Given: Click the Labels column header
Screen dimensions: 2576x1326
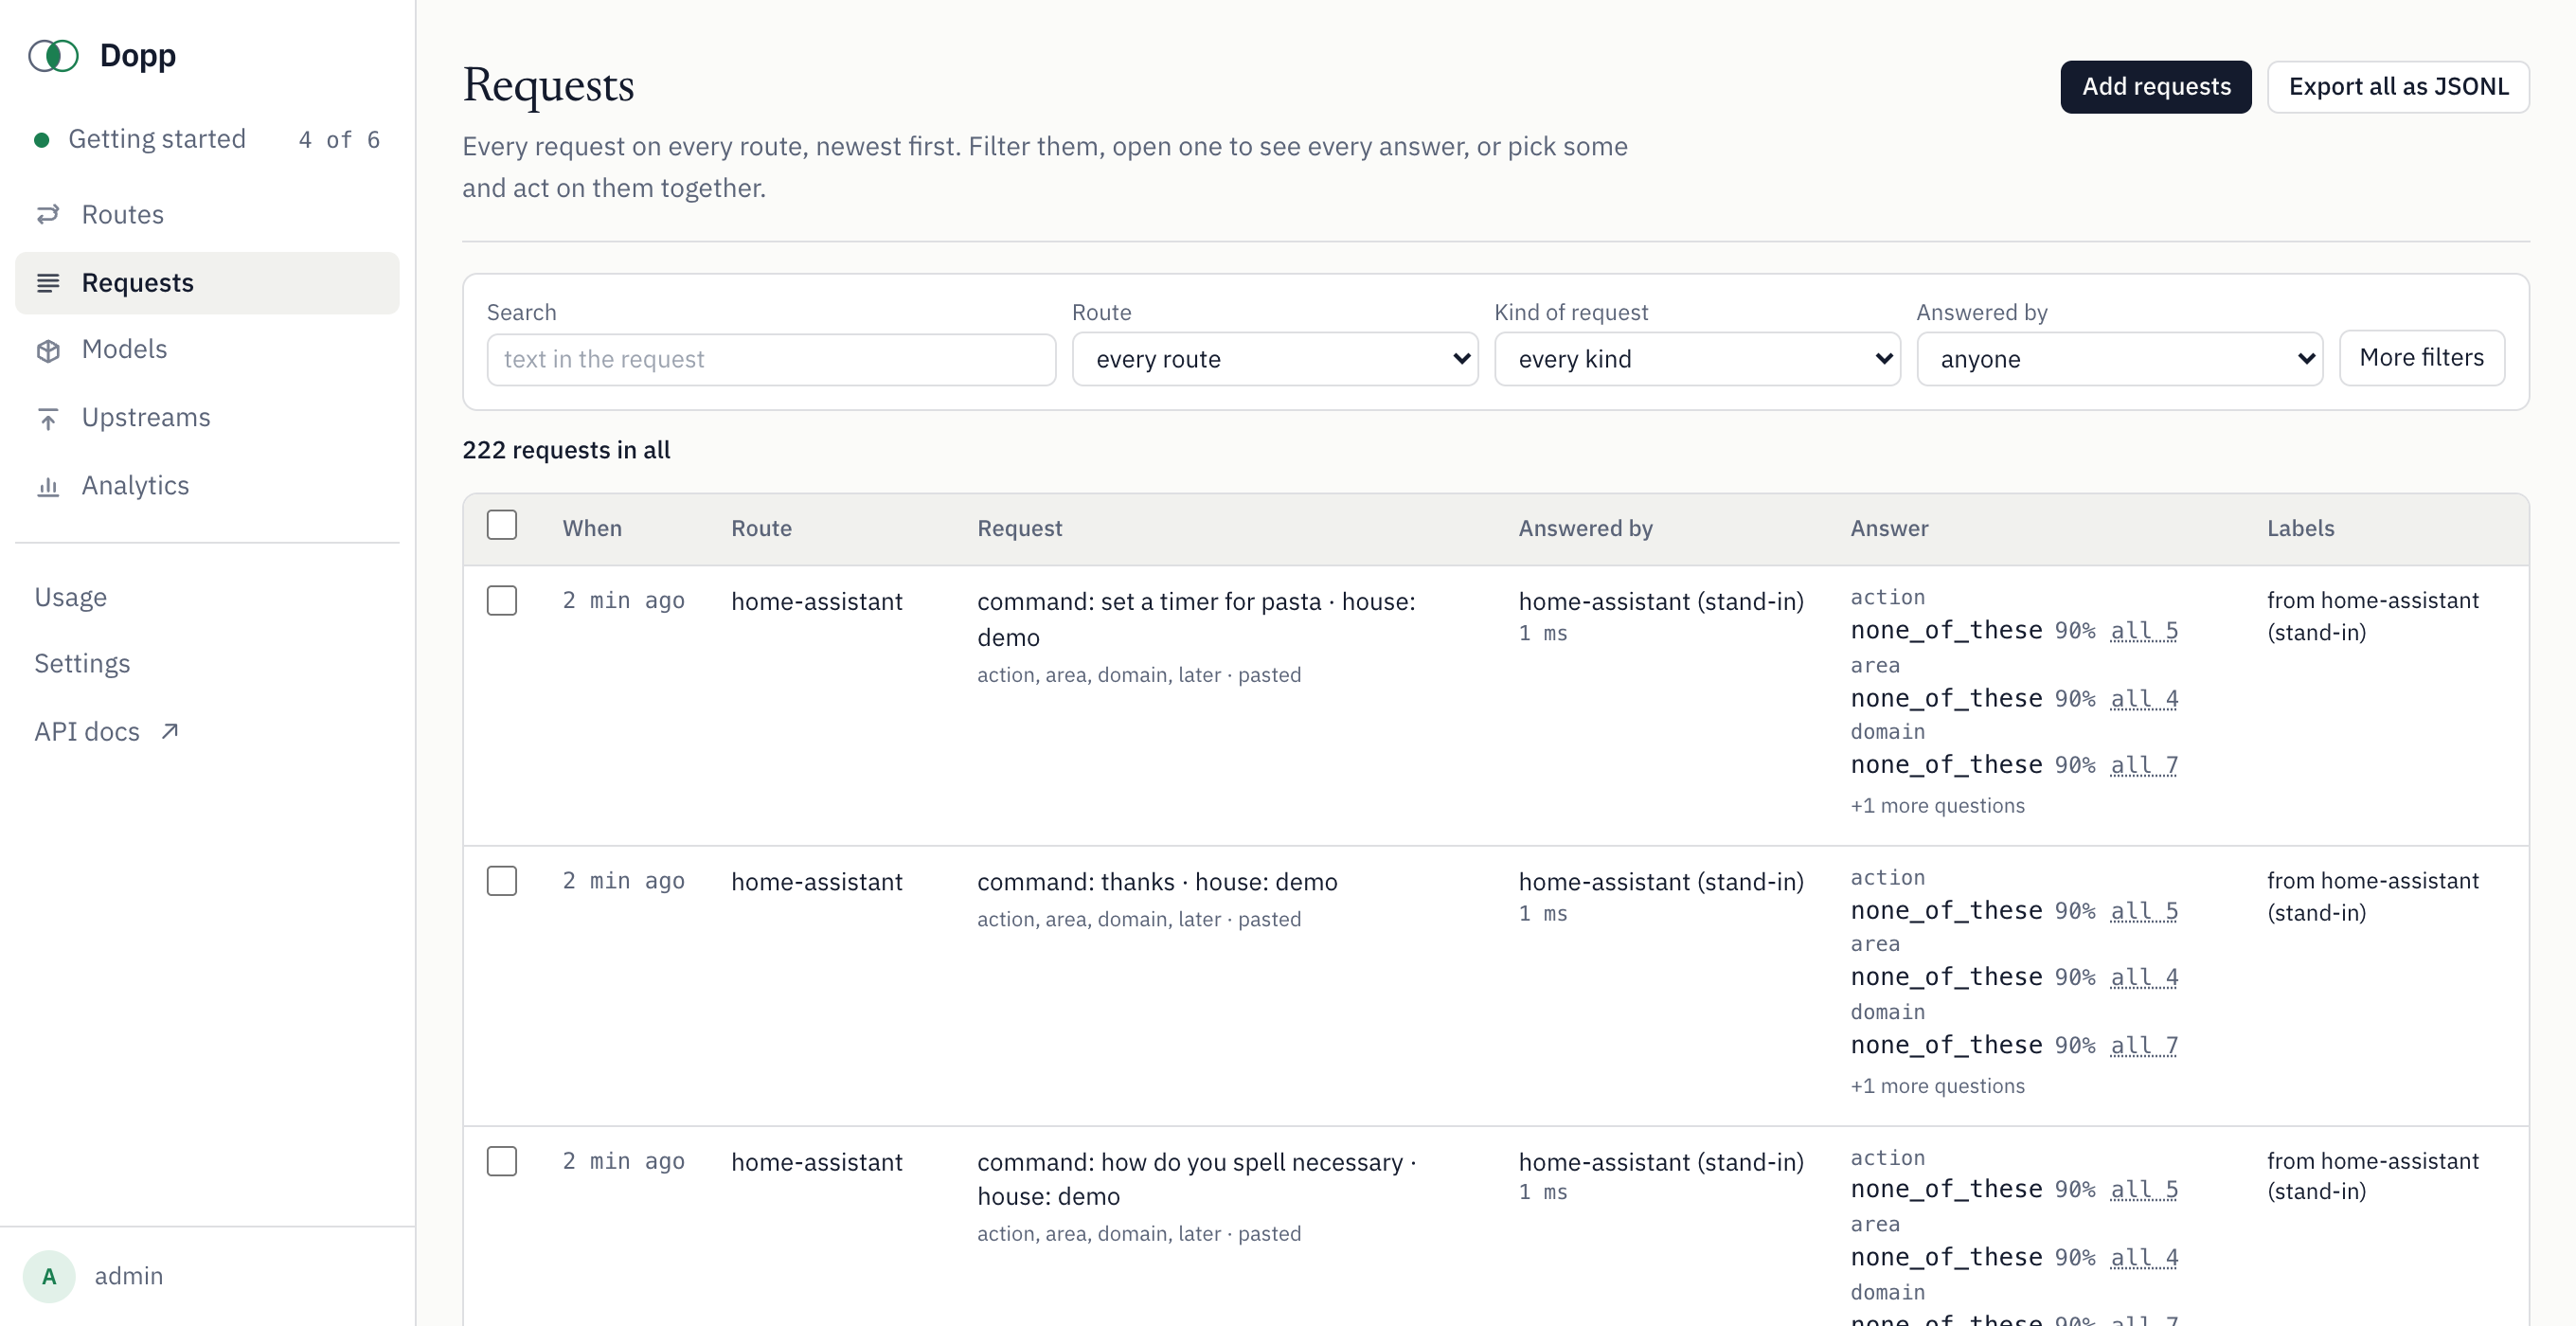Looking at the screenshot, I should click(2300, 528).
